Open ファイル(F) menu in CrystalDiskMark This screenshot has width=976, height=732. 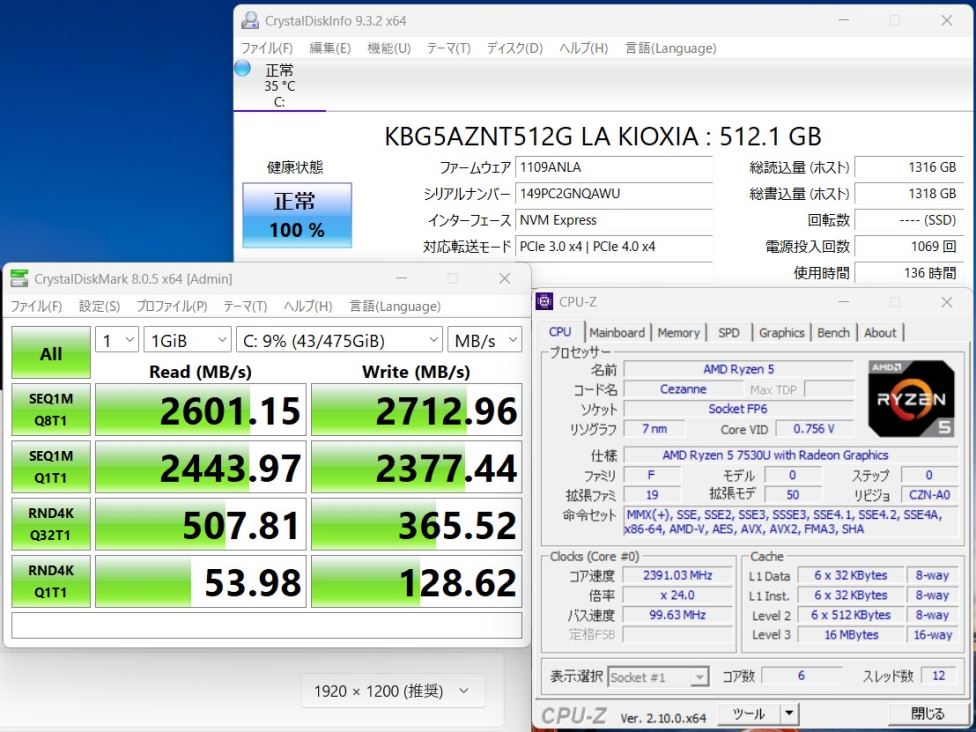[x=36, y=306]
